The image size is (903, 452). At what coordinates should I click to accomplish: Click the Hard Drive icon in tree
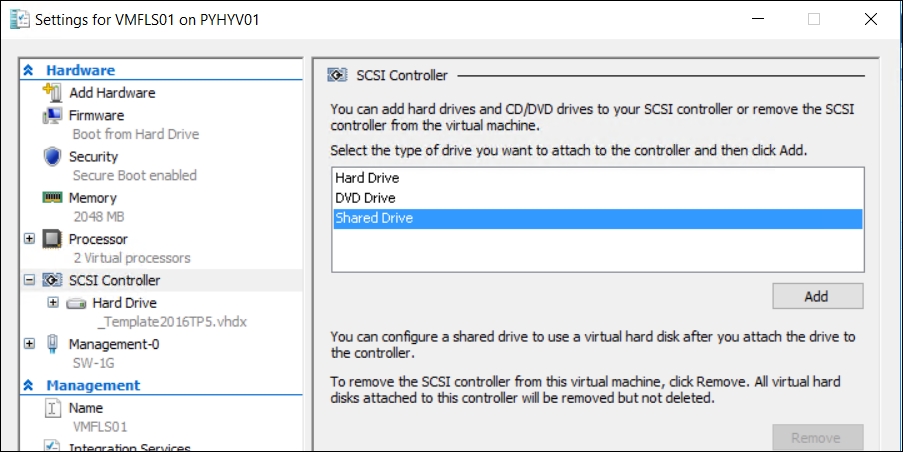76,303
